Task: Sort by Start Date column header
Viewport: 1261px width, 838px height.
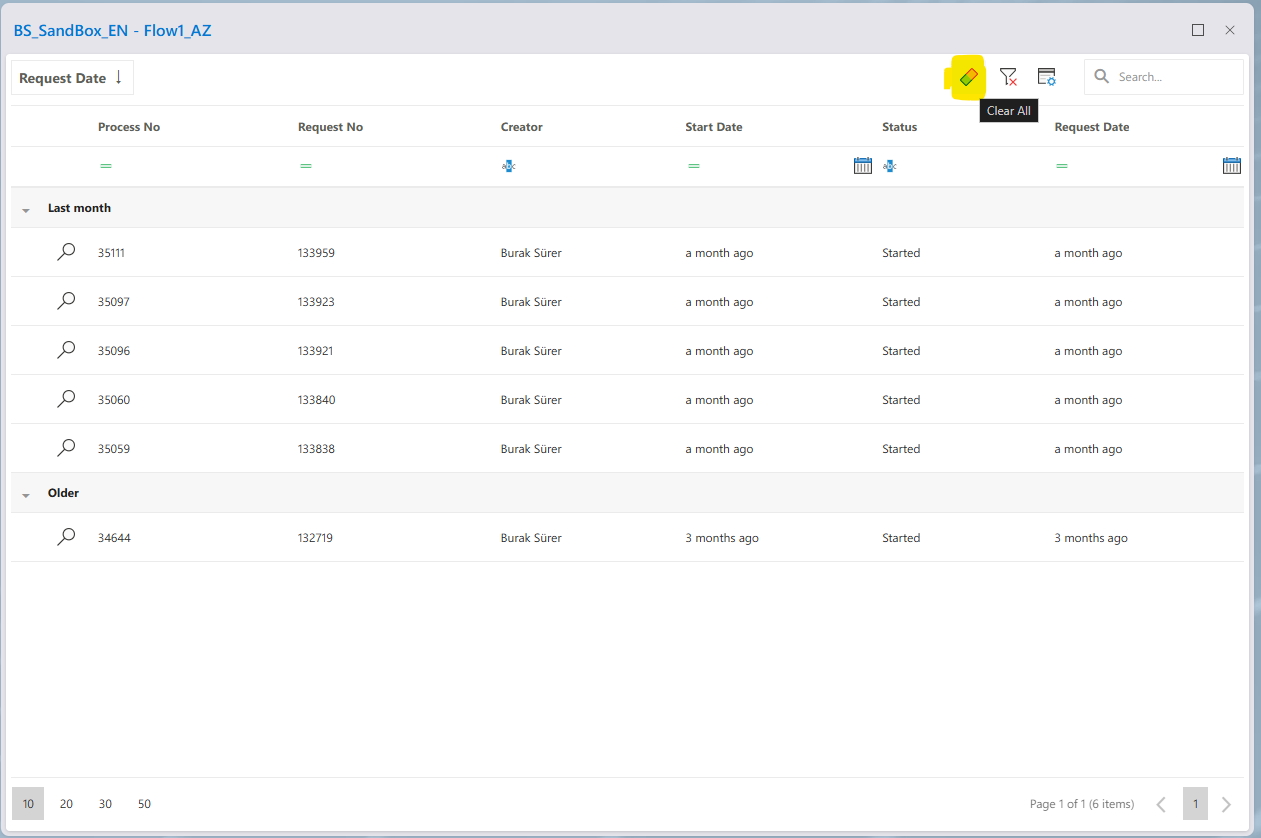Action: 714,127
